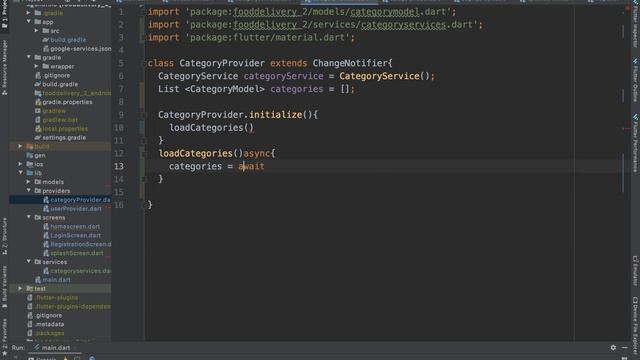Click the settings.gradle file icon
640x360 pixels.
[x=38, y=138]
